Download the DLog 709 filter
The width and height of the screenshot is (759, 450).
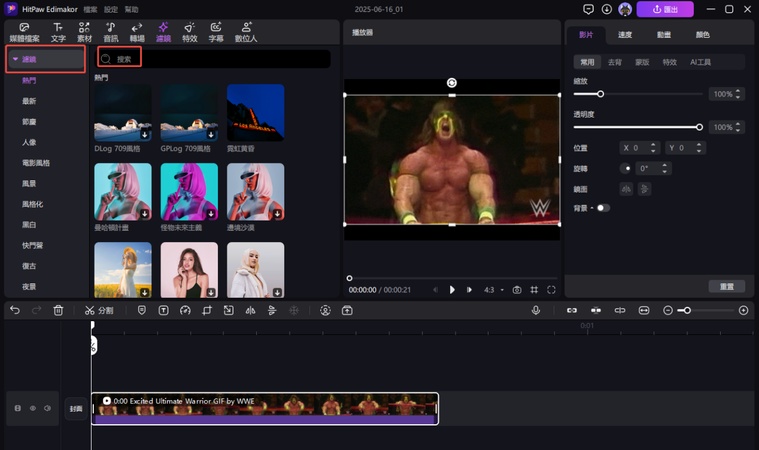pyautogui.click(x=144, y=135)
